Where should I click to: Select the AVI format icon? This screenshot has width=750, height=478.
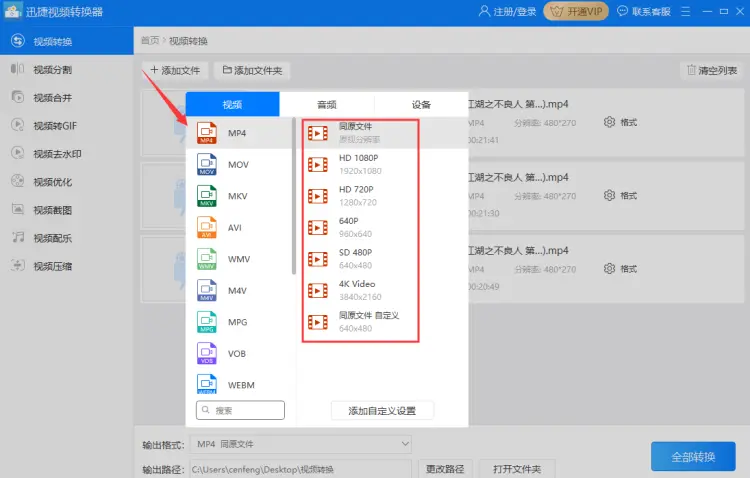pos(207,227)
